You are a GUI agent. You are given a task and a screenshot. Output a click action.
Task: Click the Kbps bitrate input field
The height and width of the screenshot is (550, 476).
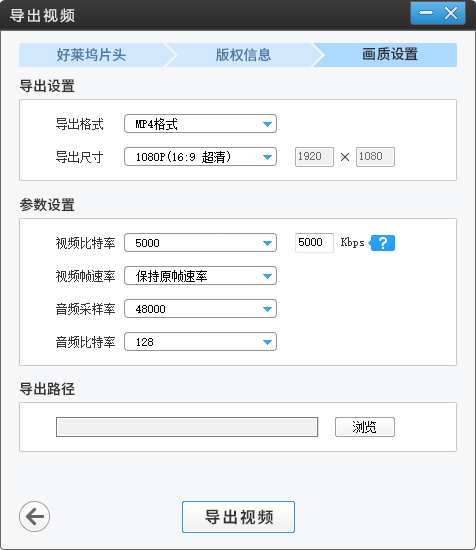click(x=314, y=243)
